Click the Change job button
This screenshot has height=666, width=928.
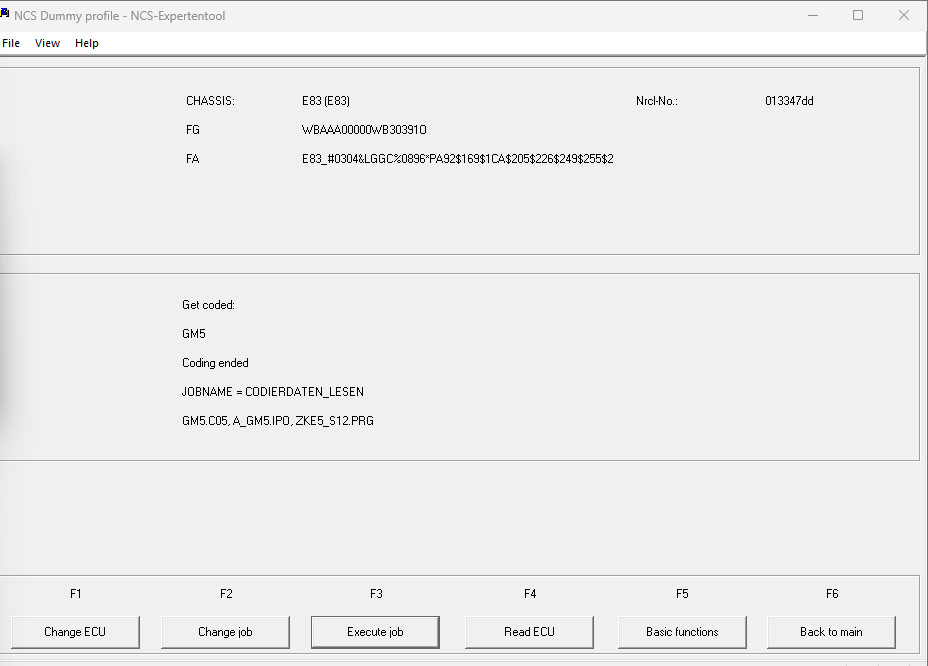pos(225,632)
